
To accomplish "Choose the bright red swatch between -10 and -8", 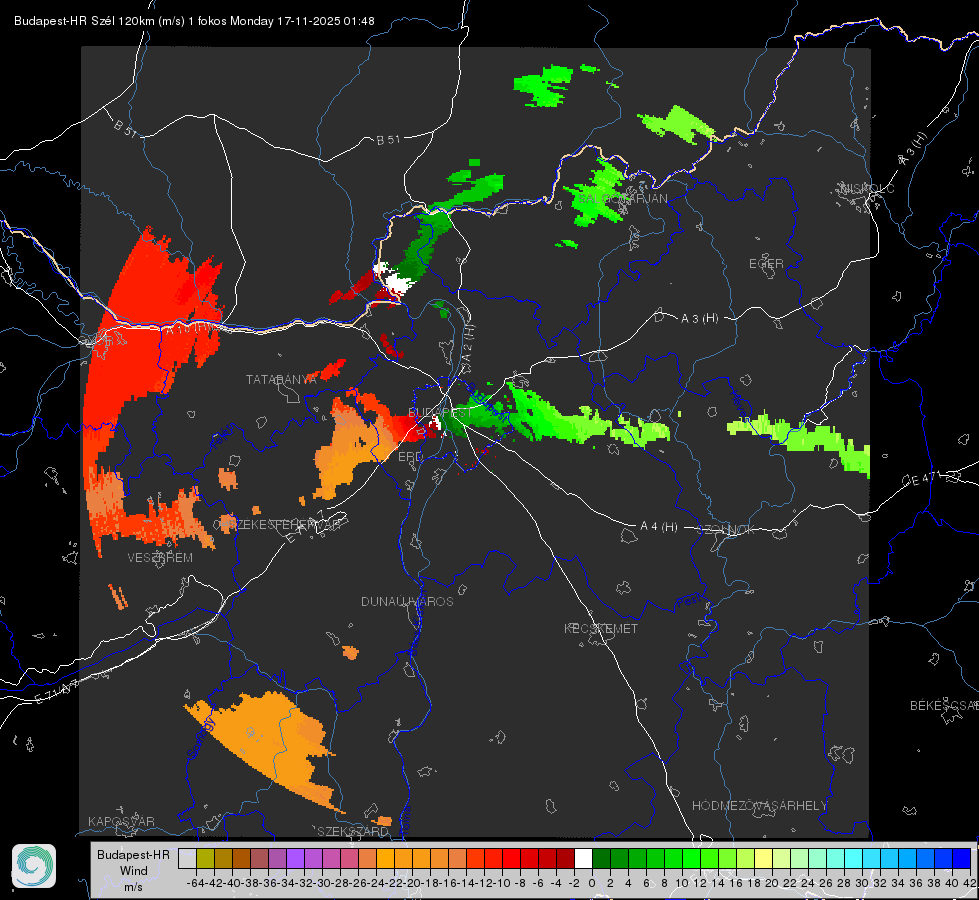I will tap(511, 859).
